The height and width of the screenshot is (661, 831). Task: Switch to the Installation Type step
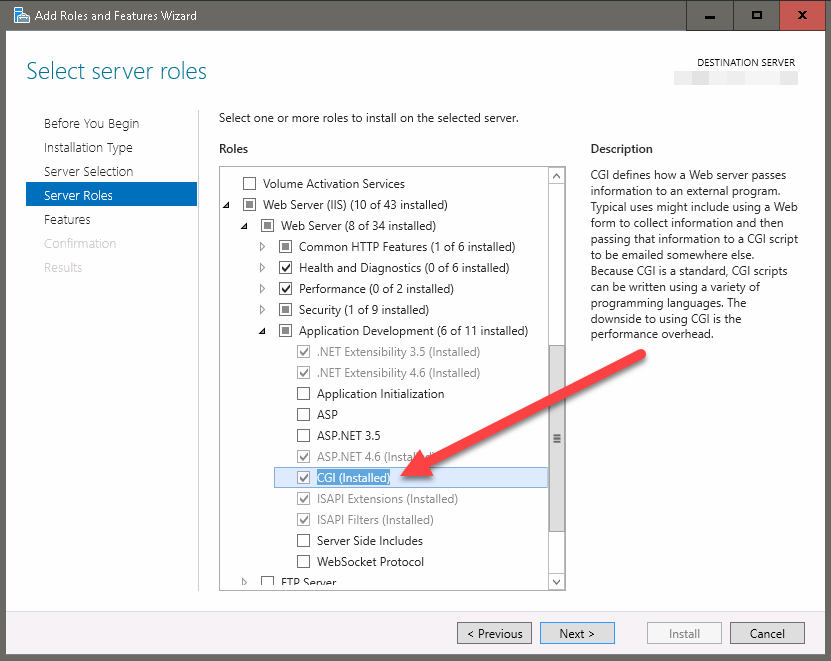(88, 148)
